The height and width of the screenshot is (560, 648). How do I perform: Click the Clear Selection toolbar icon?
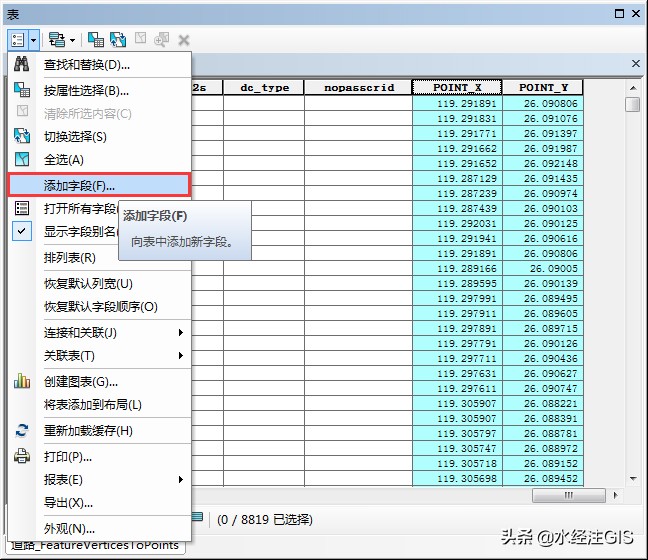tap(141, 39)
